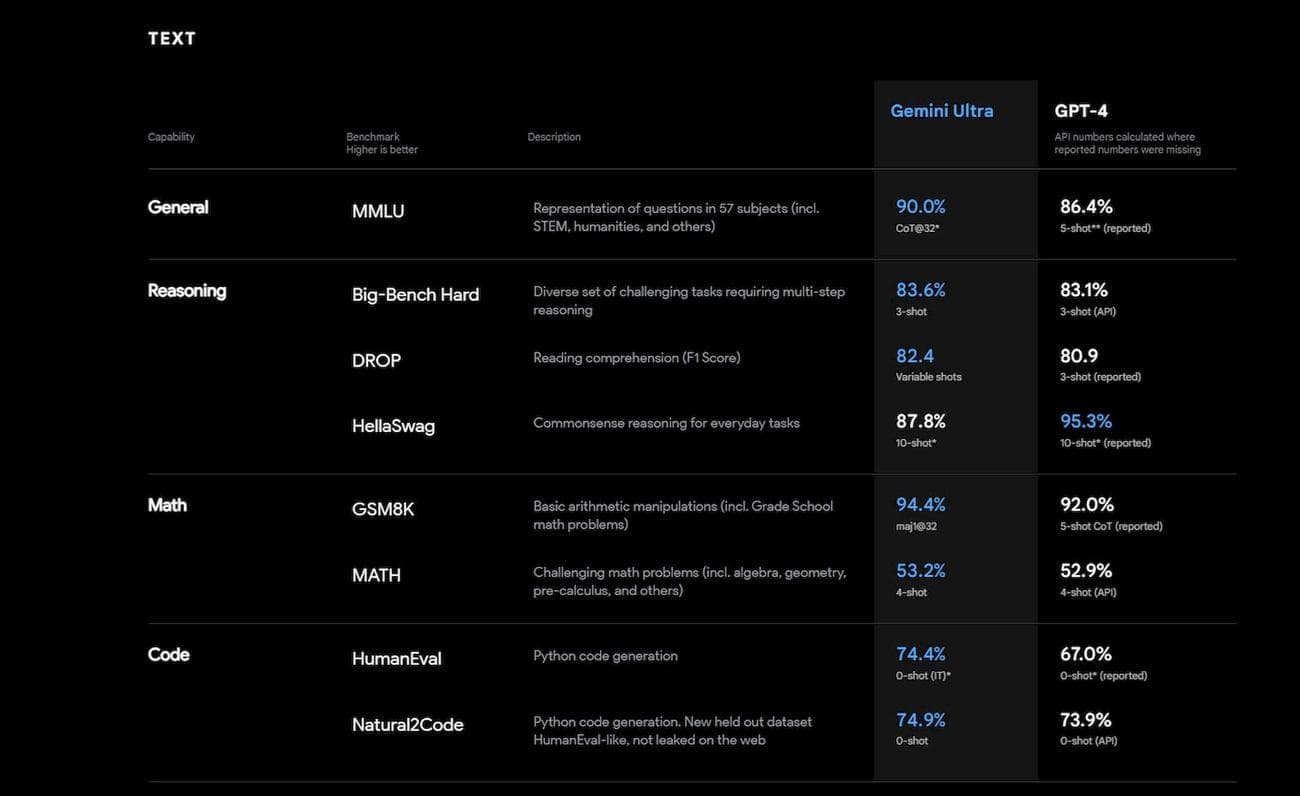Click Gemini Ultra's 90.0% MMLU score
Image resolution: width=1300 pixels, height=796 pixels.
(x=920, y=207)
